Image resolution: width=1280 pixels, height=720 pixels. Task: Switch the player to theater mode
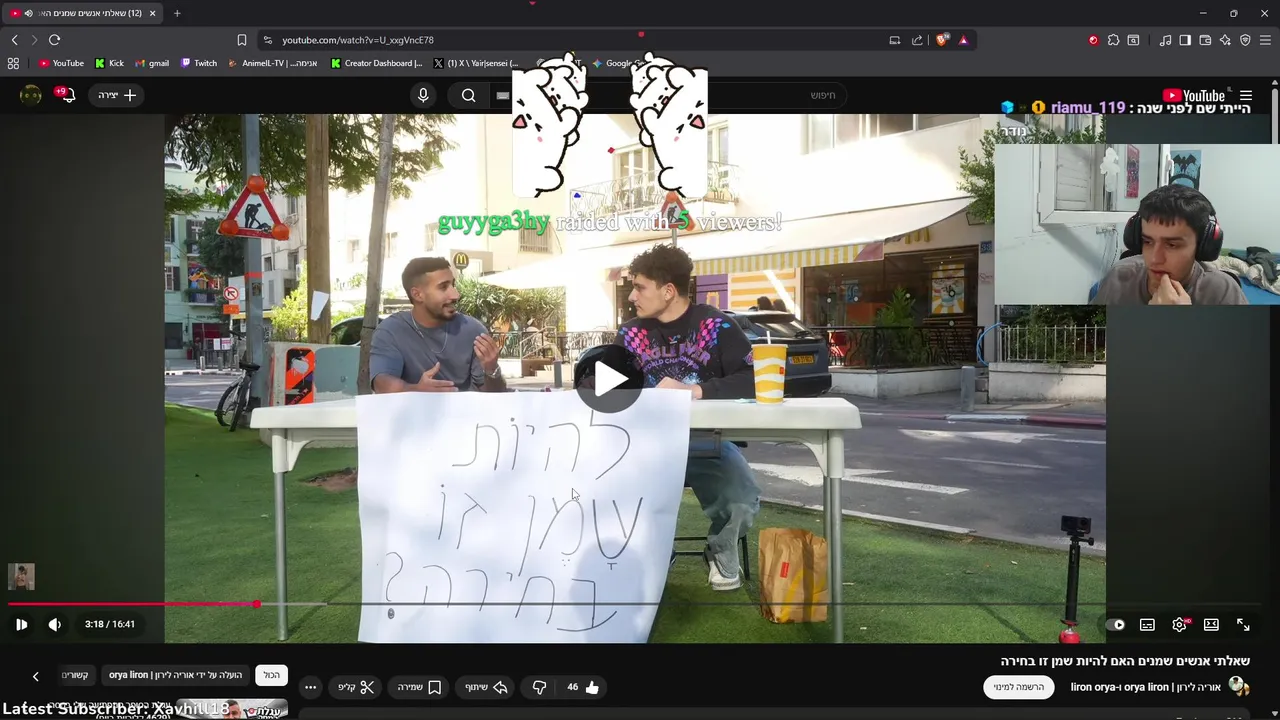pyautogui.click(x=1211, y=624)
